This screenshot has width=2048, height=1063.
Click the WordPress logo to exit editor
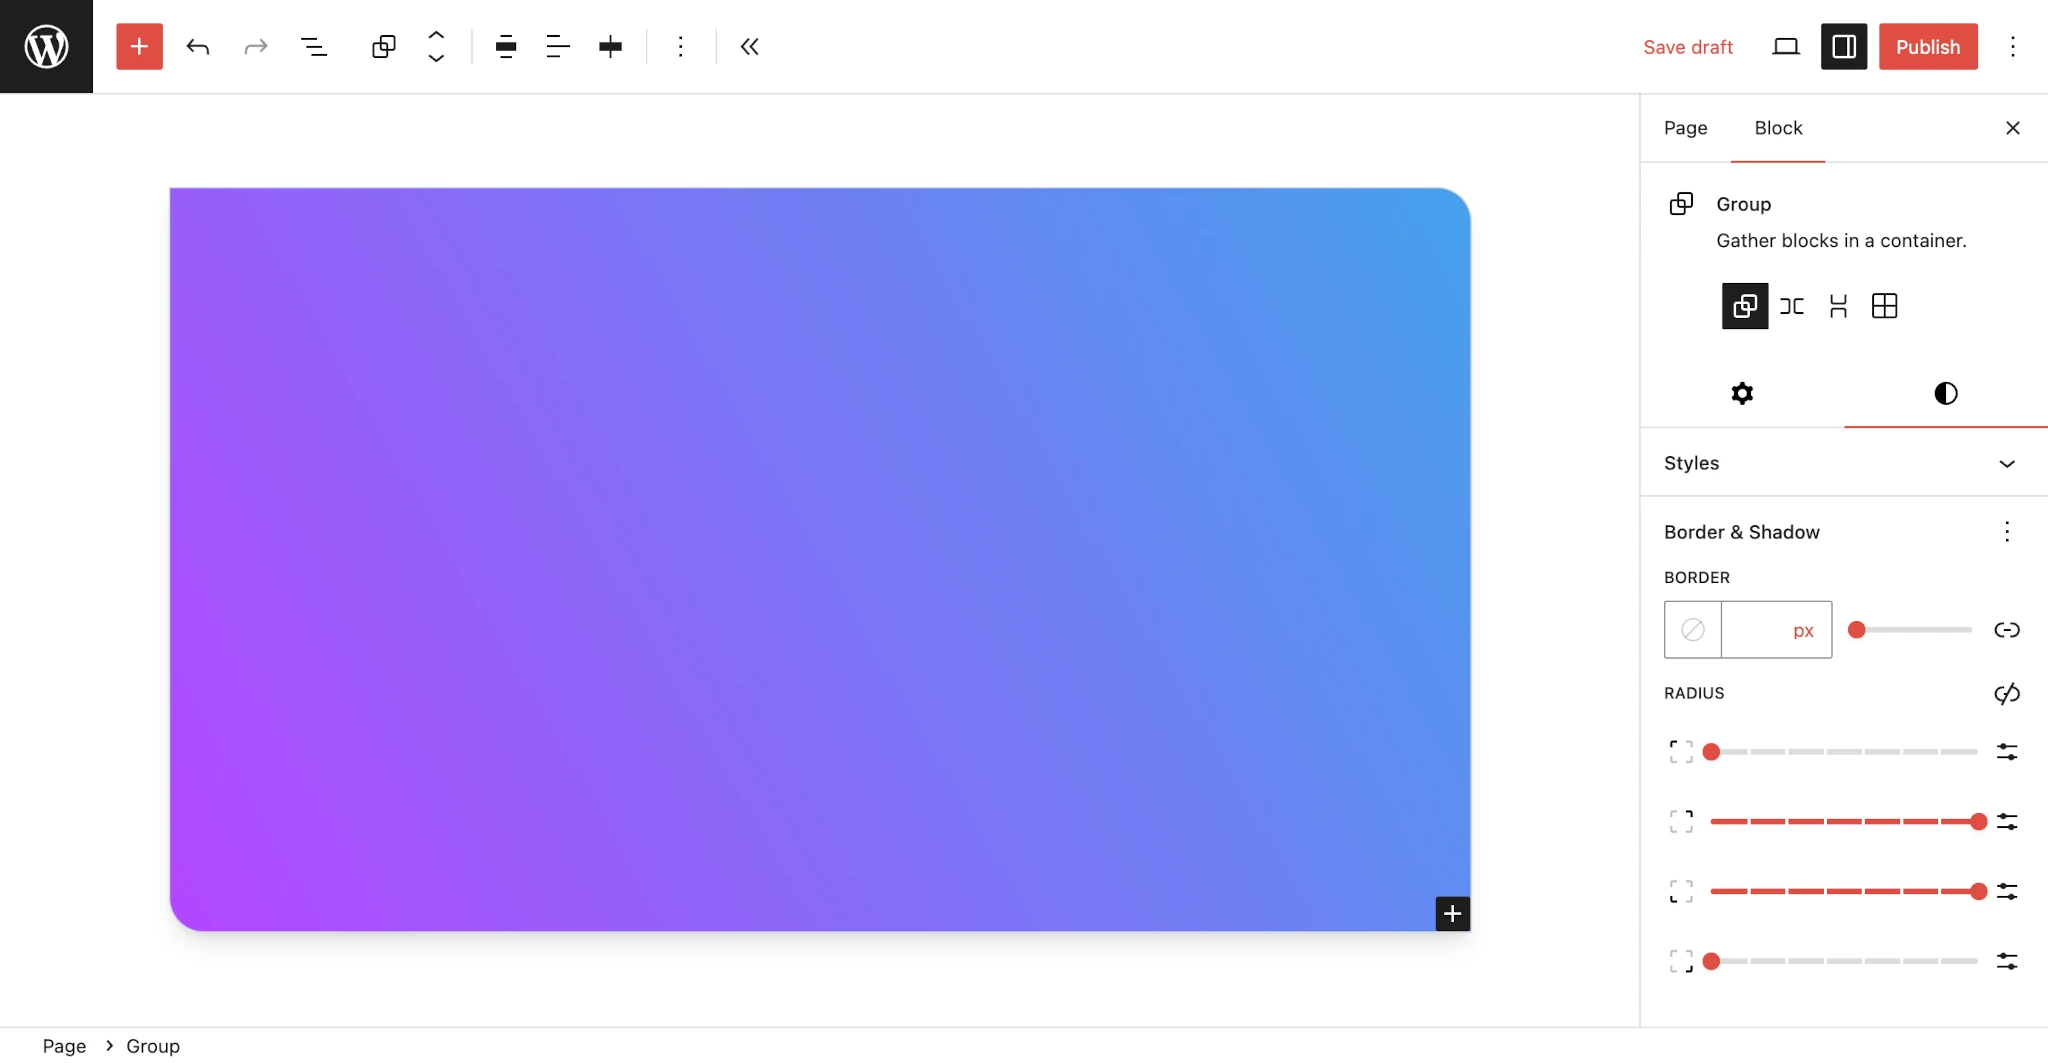pos(46,46)
